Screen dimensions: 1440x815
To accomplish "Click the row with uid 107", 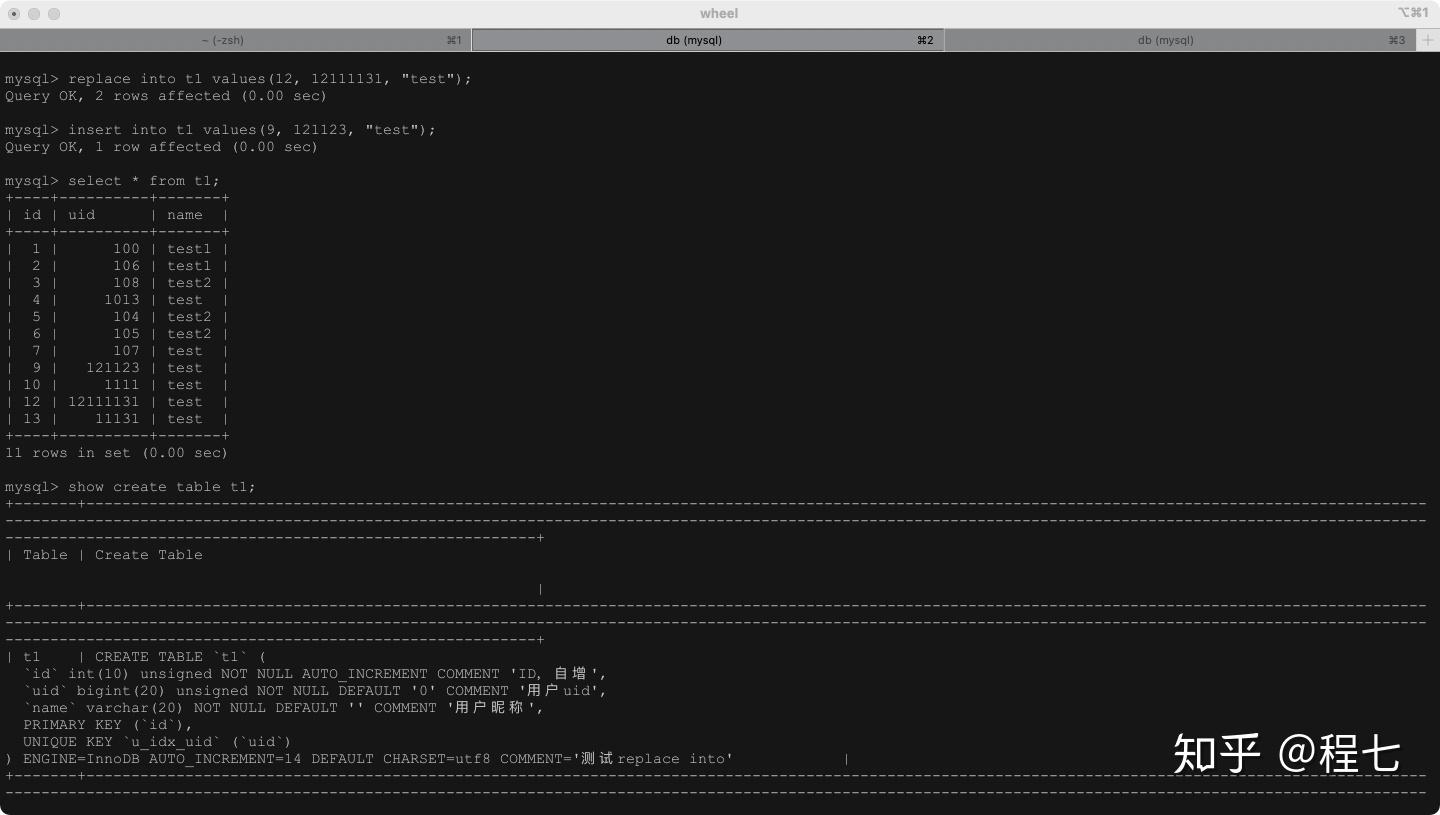I will click(118, 351).
